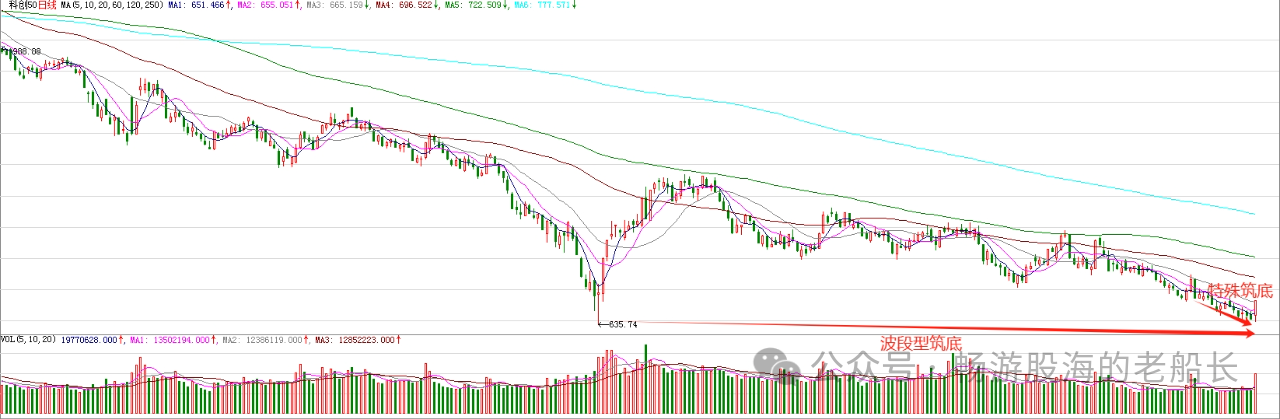Select the last volume bar on right
1280x419 pixels.
(x=1256, y=393)
